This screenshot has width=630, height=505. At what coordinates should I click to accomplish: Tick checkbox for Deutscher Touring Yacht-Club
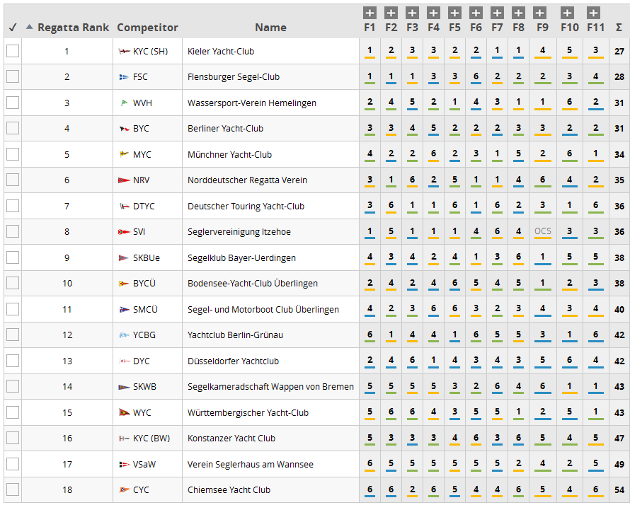[x=12, y=206]
